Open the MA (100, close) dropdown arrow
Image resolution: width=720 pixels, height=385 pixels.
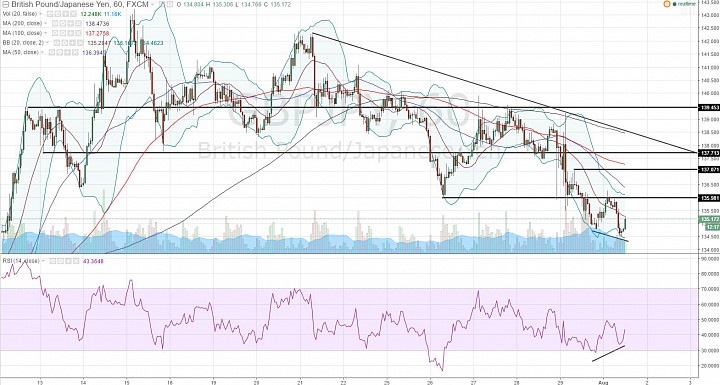tap(45, 33)
